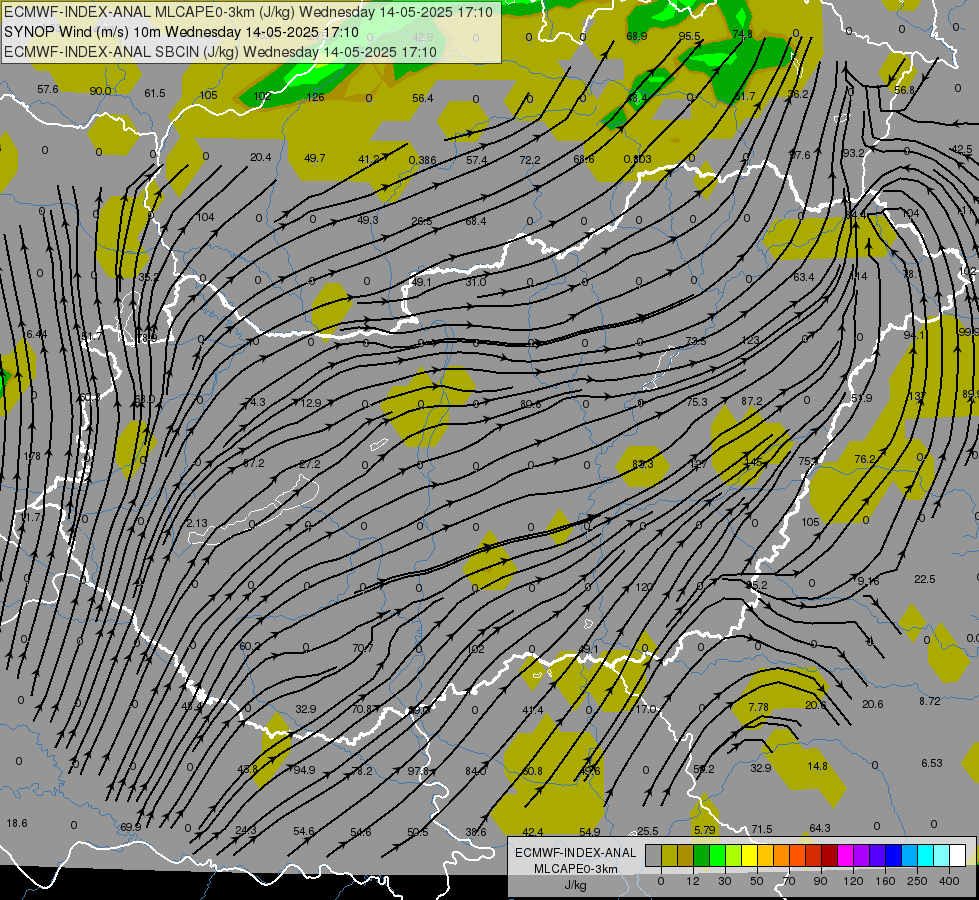Click the MLCAPE0-3km header line at top

248,12
